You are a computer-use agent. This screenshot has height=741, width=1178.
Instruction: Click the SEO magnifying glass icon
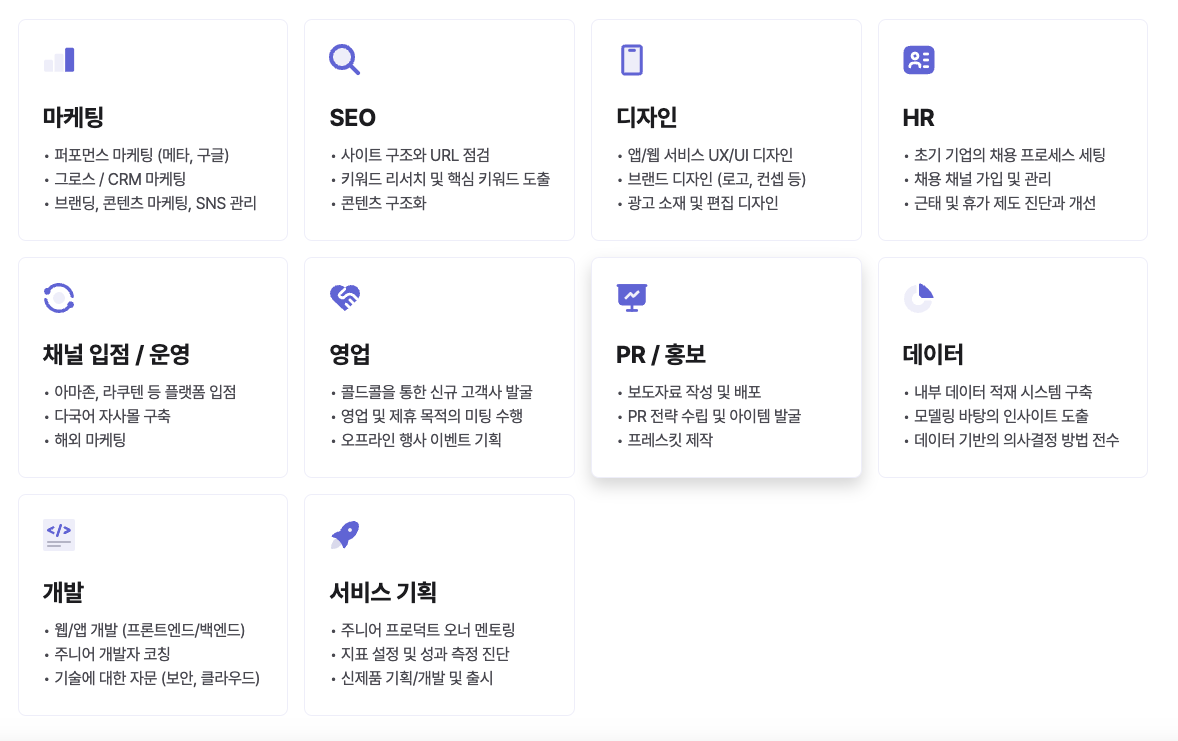[344, 59]
